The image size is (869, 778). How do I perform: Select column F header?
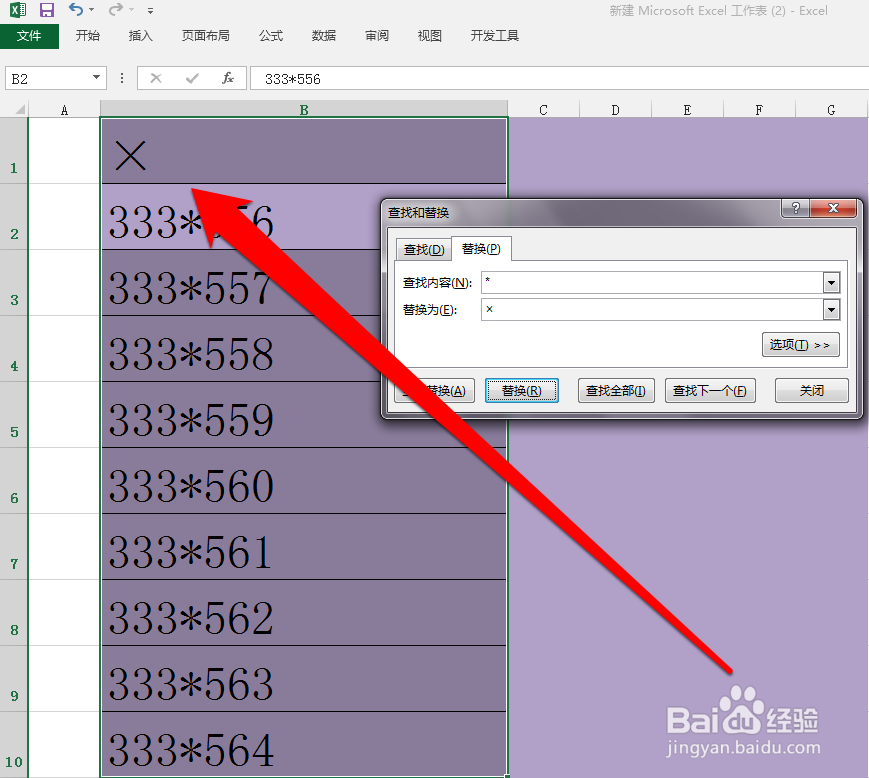coord(759,110)
